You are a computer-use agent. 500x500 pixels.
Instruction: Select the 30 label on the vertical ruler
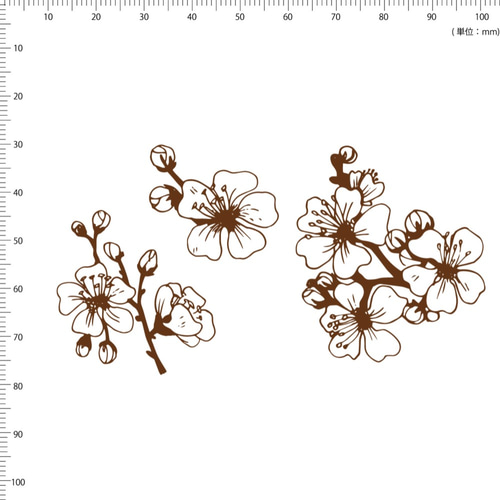point(18,145)
